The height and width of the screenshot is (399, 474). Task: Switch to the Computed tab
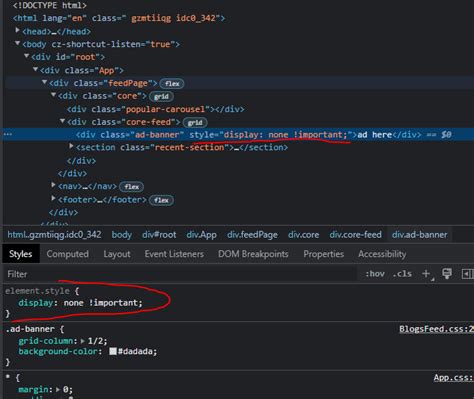coord(68,254)
